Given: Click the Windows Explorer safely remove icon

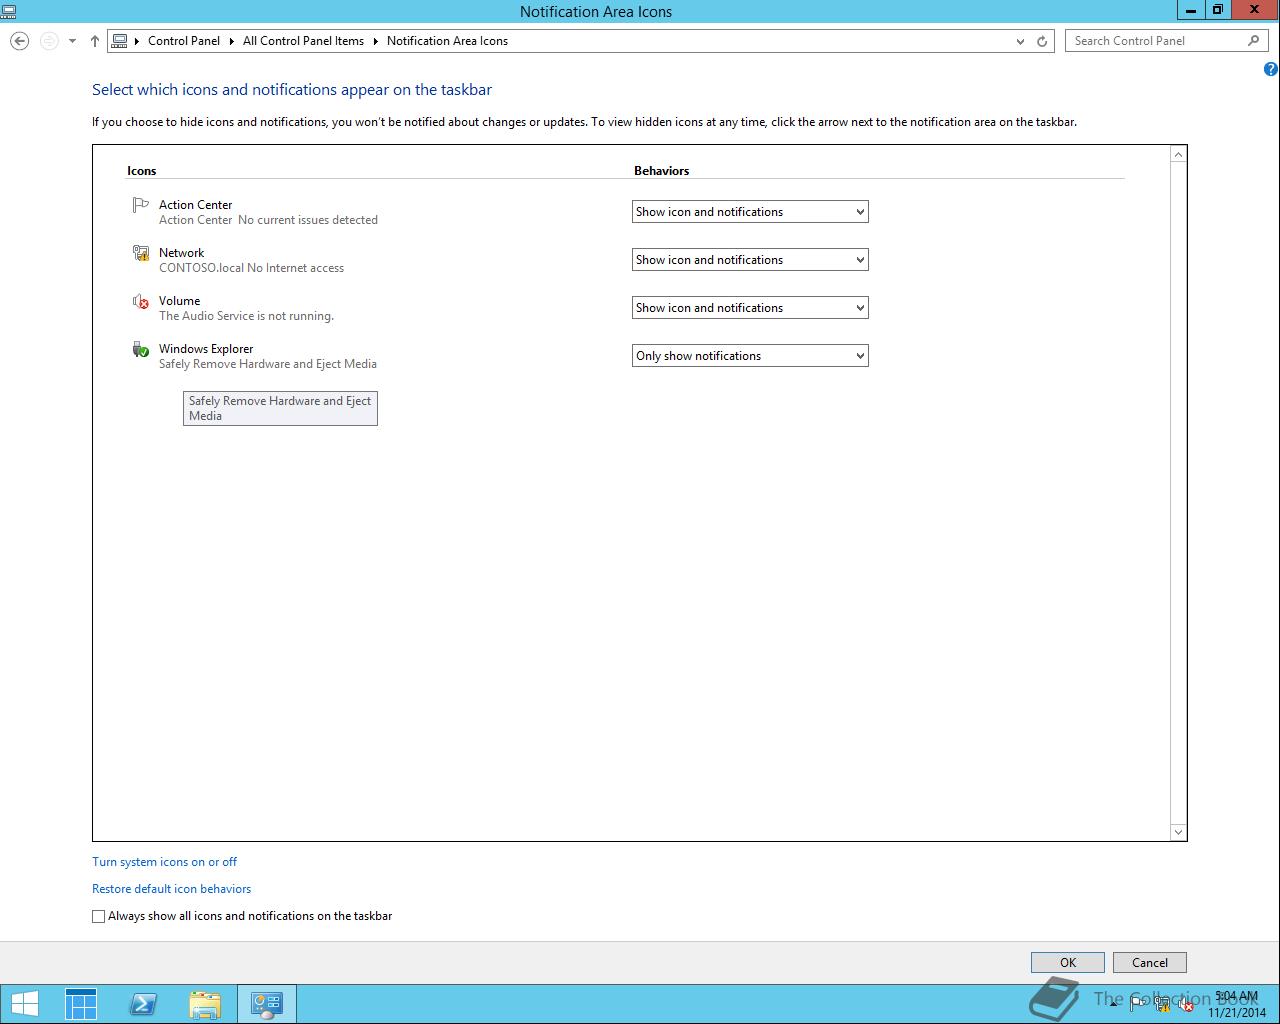Looking at the screenshot, I should coord(140,349).
